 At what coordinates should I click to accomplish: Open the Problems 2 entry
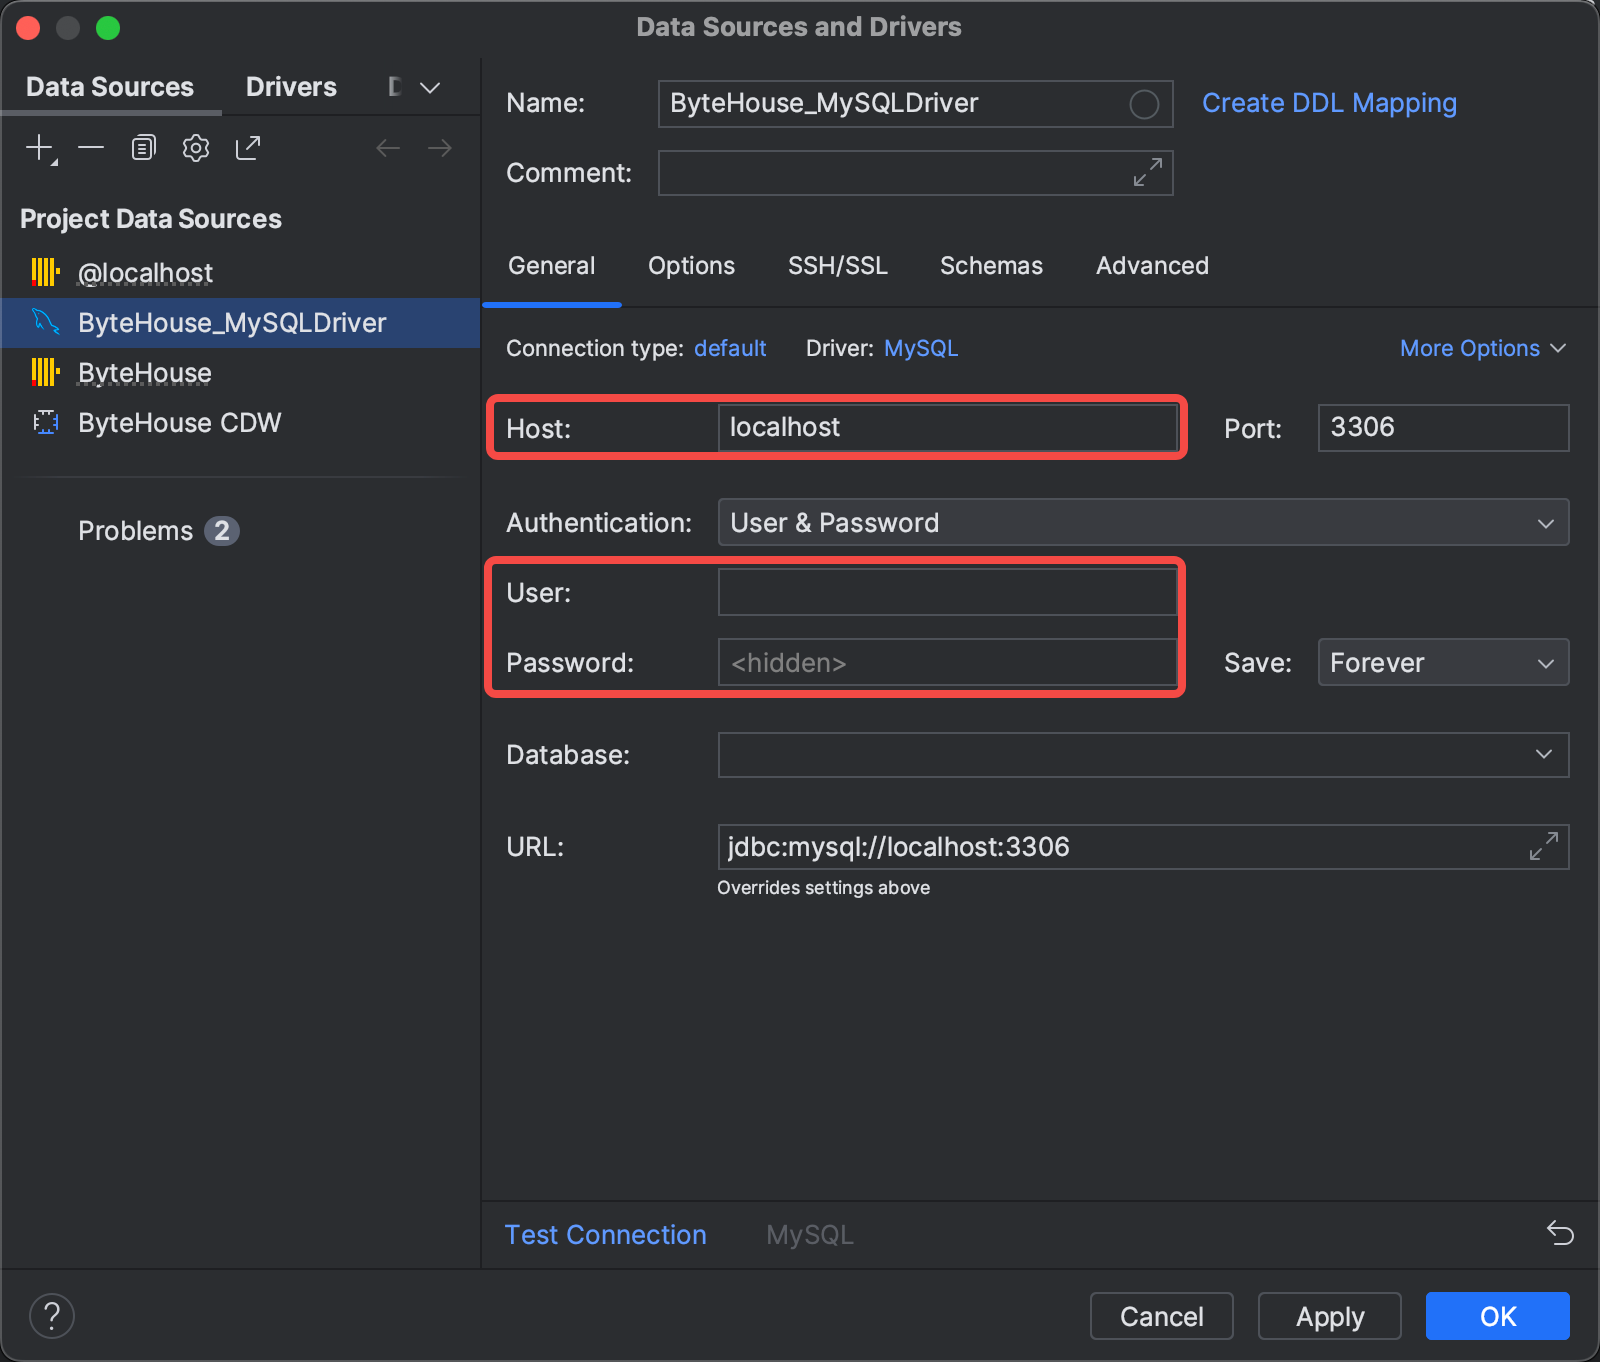click(x=158, y=530)
